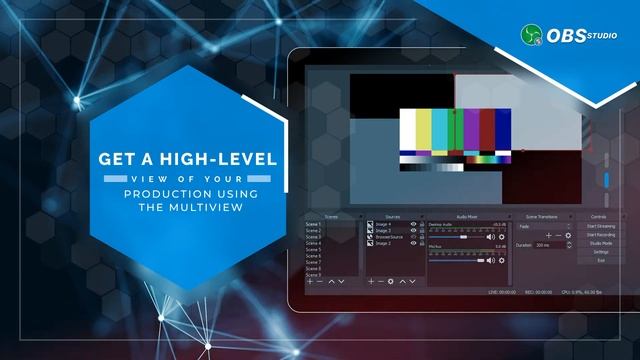Click the Duration spinner arrows
The image size is (640, 360).
tap(569, 245)
